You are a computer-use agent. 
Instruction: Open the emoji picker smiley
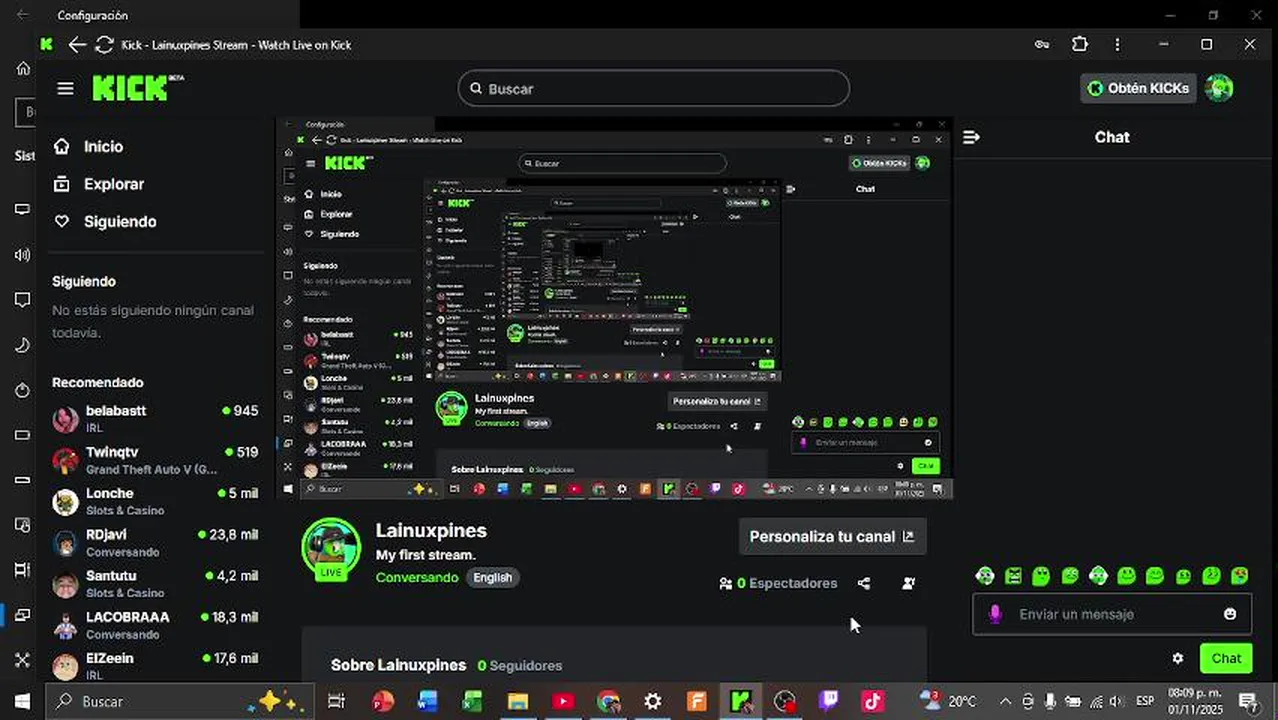[1230, 614]
